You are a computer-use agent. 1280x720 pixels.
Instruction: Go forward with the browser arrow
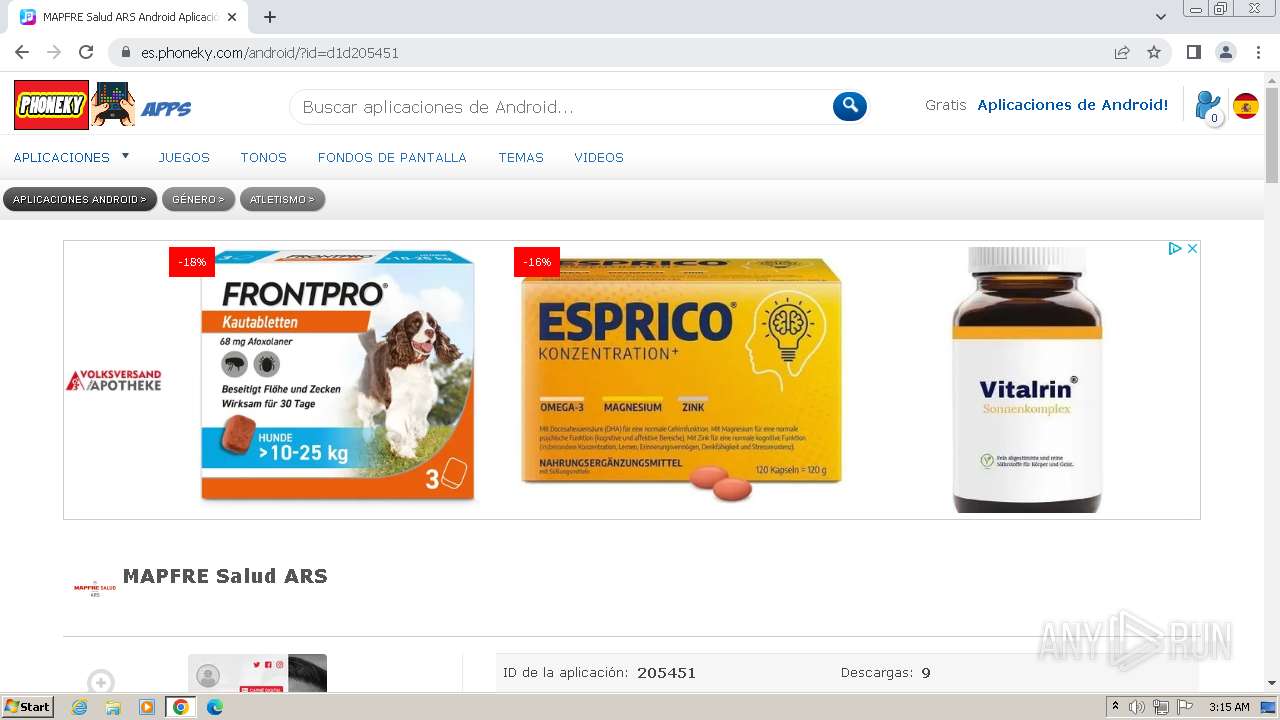click(54, 52)
